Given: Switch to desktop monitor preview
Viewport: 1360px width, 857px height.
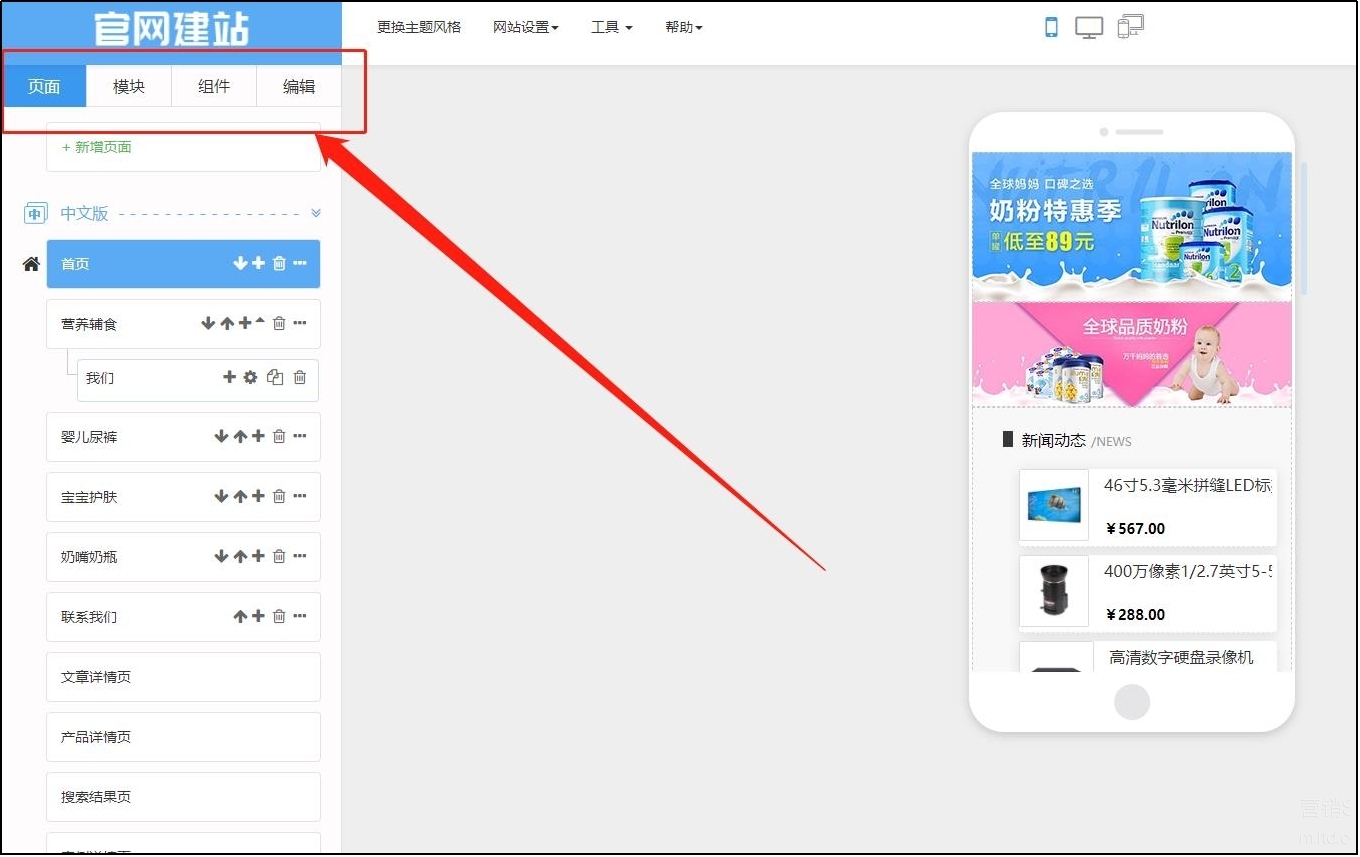Looking at the screenshot, I should 1089,28.
